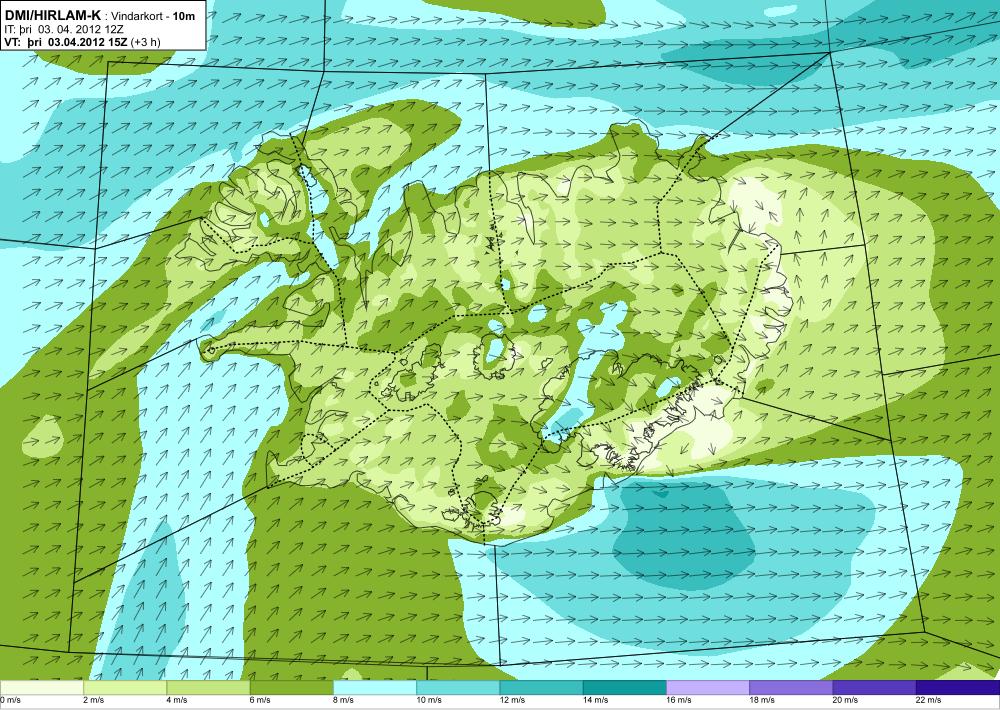The height and width of the screenshot is (710, 1000).
Task: Click the "4 m/s" legend label
Action: point(177,700)
